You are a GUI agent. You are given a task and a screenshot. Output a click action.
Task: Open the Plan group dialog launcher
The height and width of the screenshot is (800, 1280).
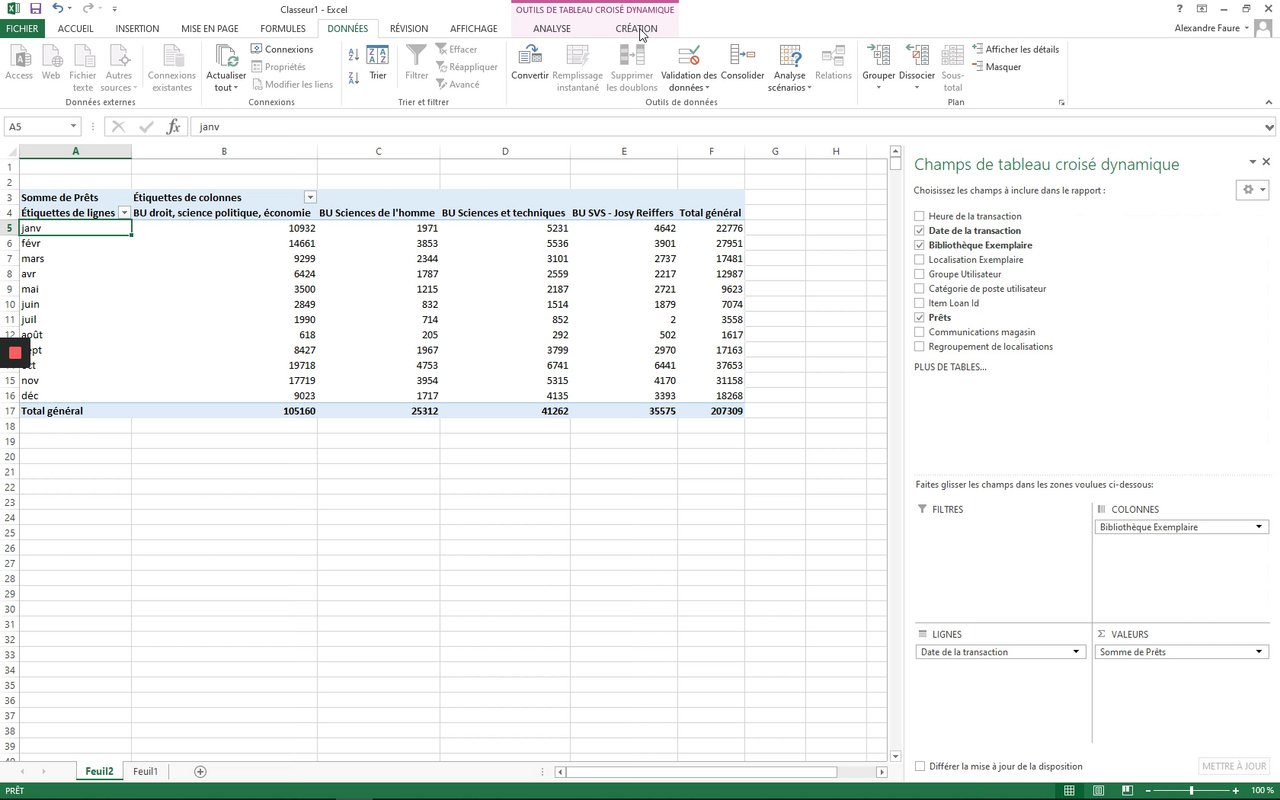point(1061,103)
